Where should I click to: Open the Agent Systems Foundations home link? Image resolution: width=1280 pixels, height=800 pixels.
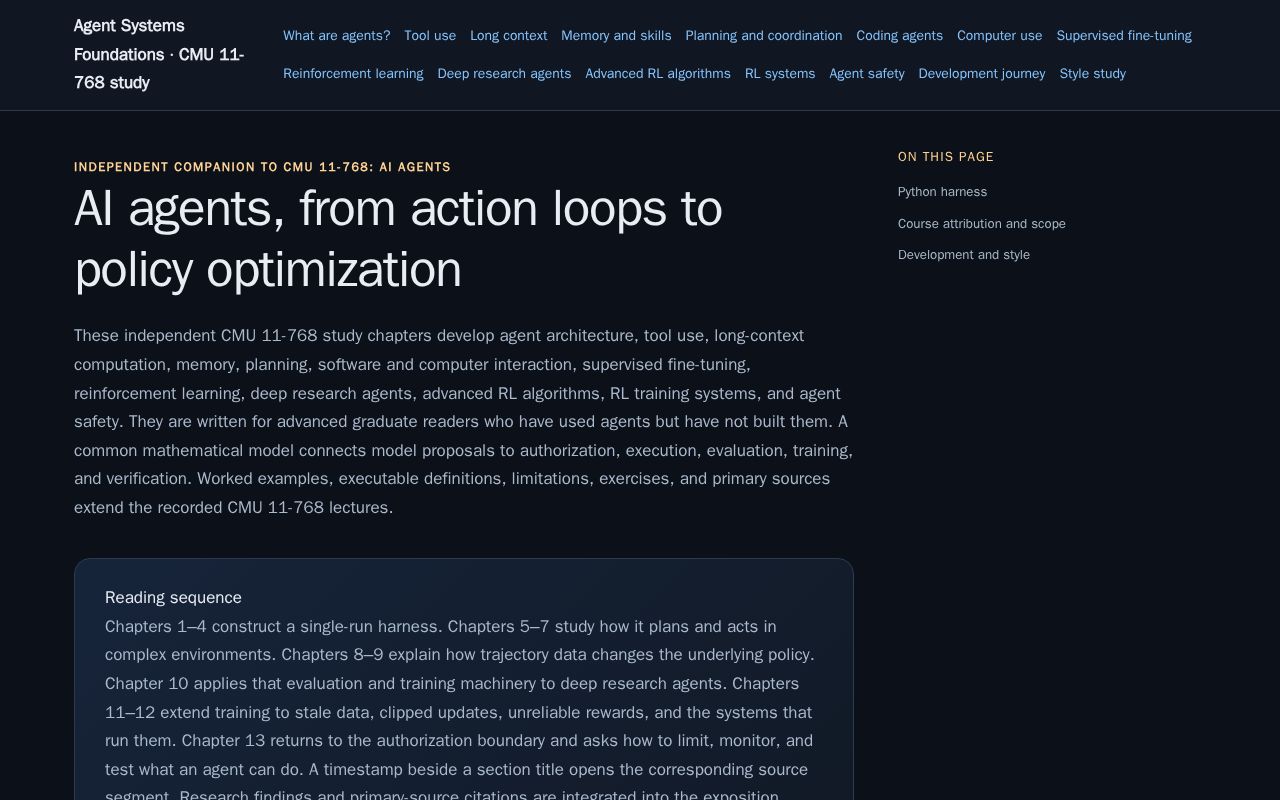159,54
